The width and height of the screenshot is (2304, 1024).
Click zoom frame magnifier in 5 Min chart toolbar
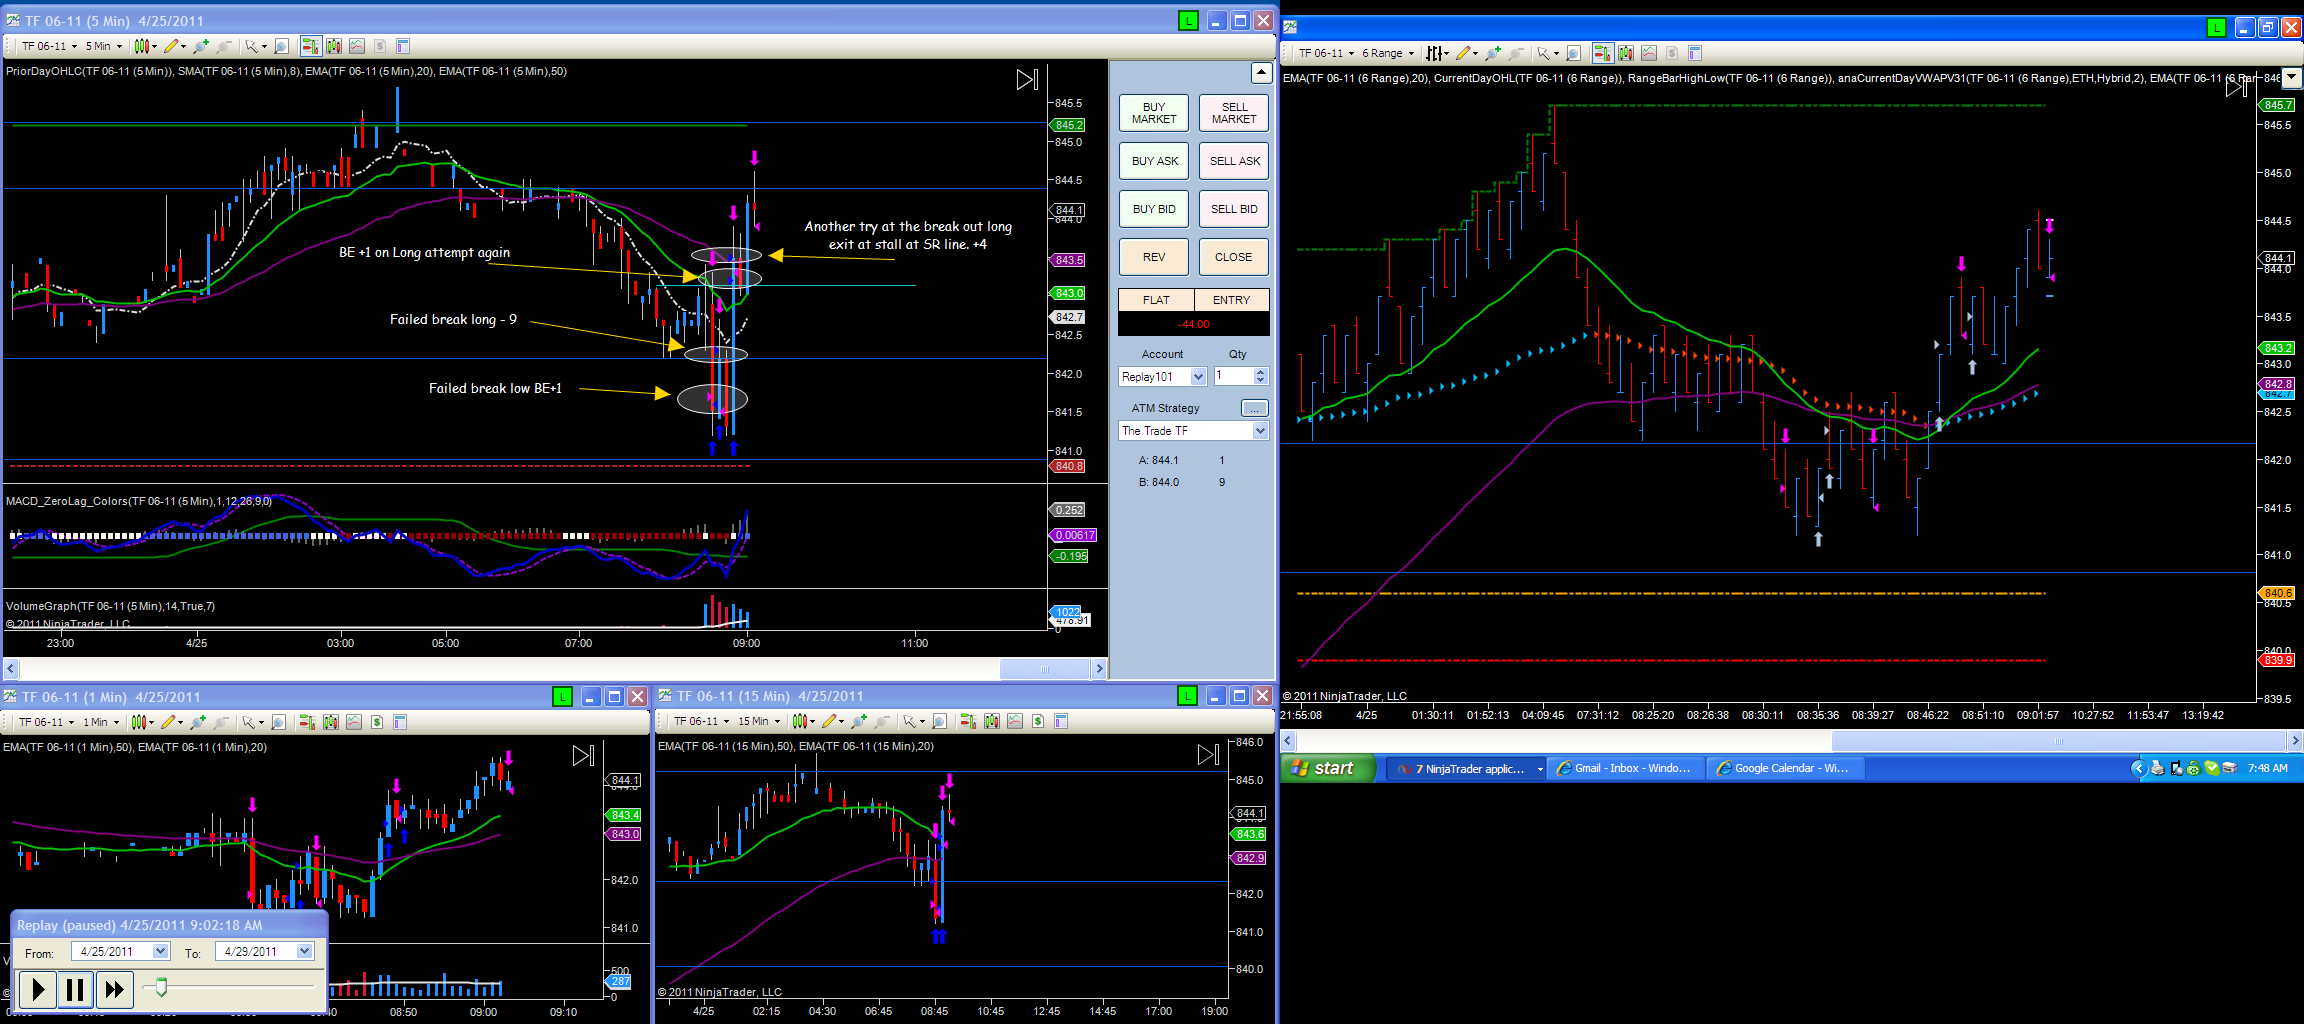coord(282,46)
